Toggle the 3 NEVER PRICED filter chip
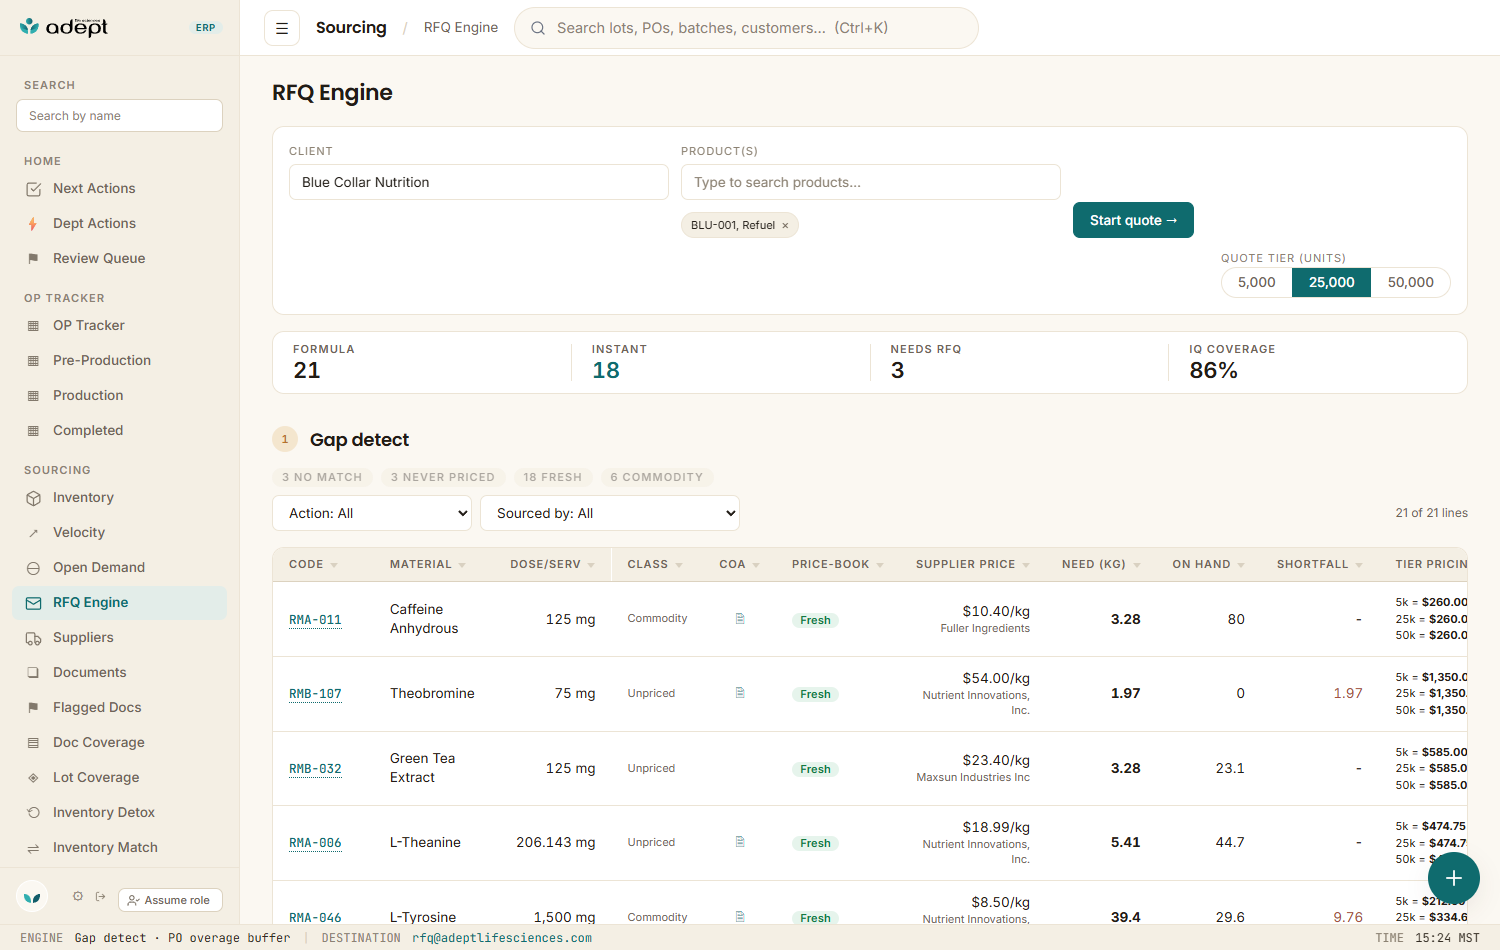The image size is (1500, 950). pos(443,478)
